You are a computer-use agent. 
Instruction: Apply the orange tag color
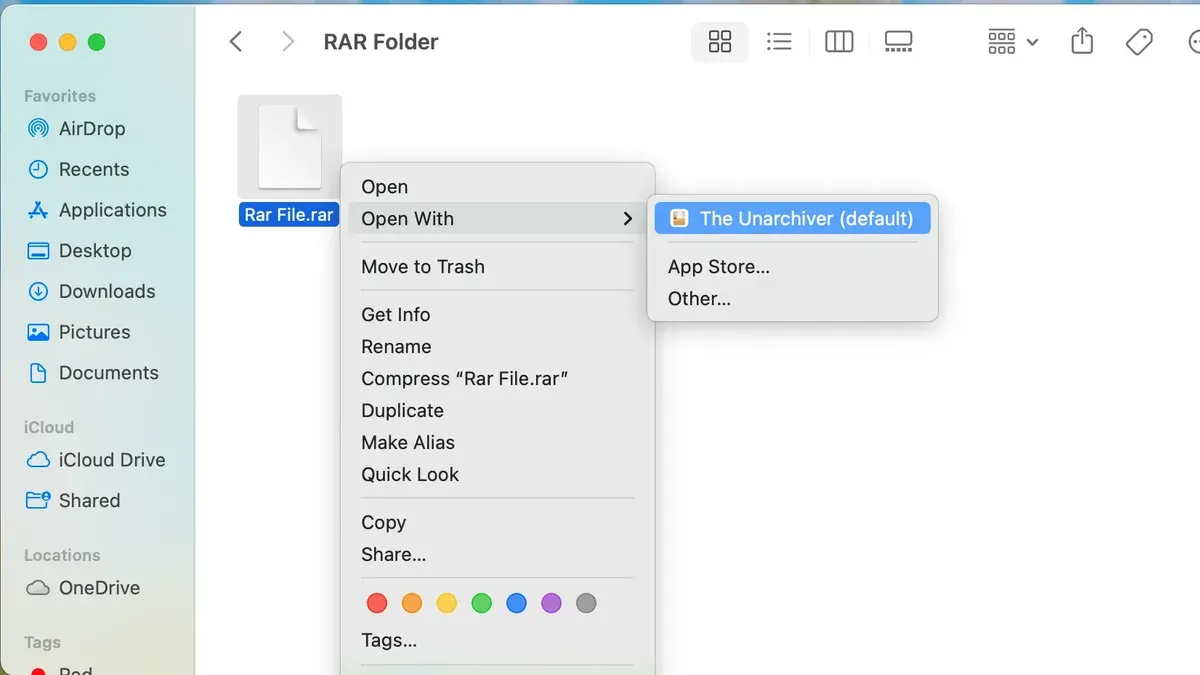pyautogui.click(x=412, y=603)
